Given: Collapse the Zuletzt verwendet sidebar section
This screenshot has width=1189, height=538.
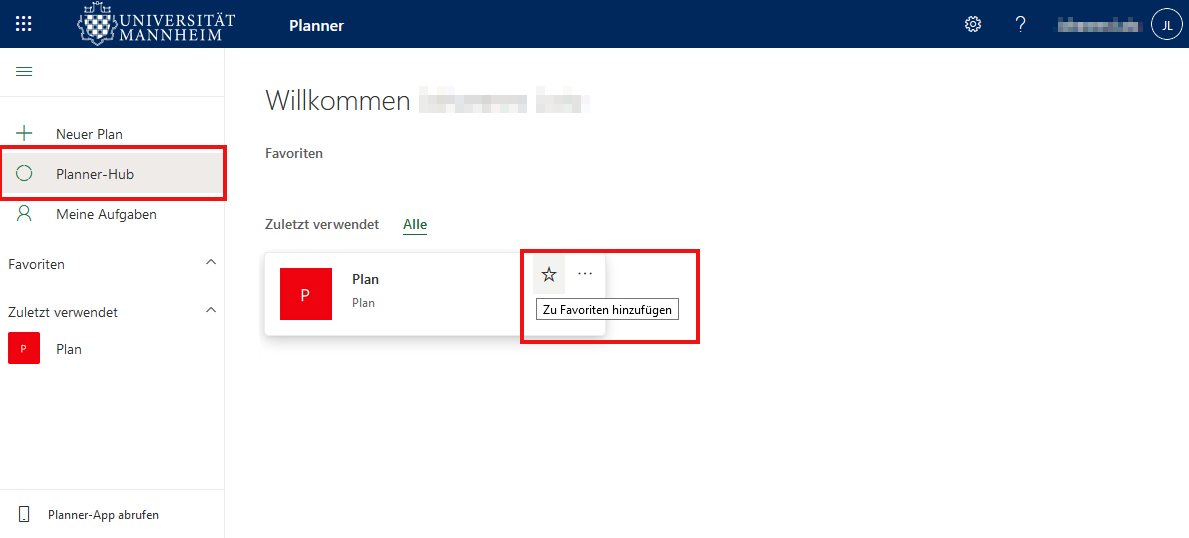Looking at the screenshot, I should pos(211,310).
